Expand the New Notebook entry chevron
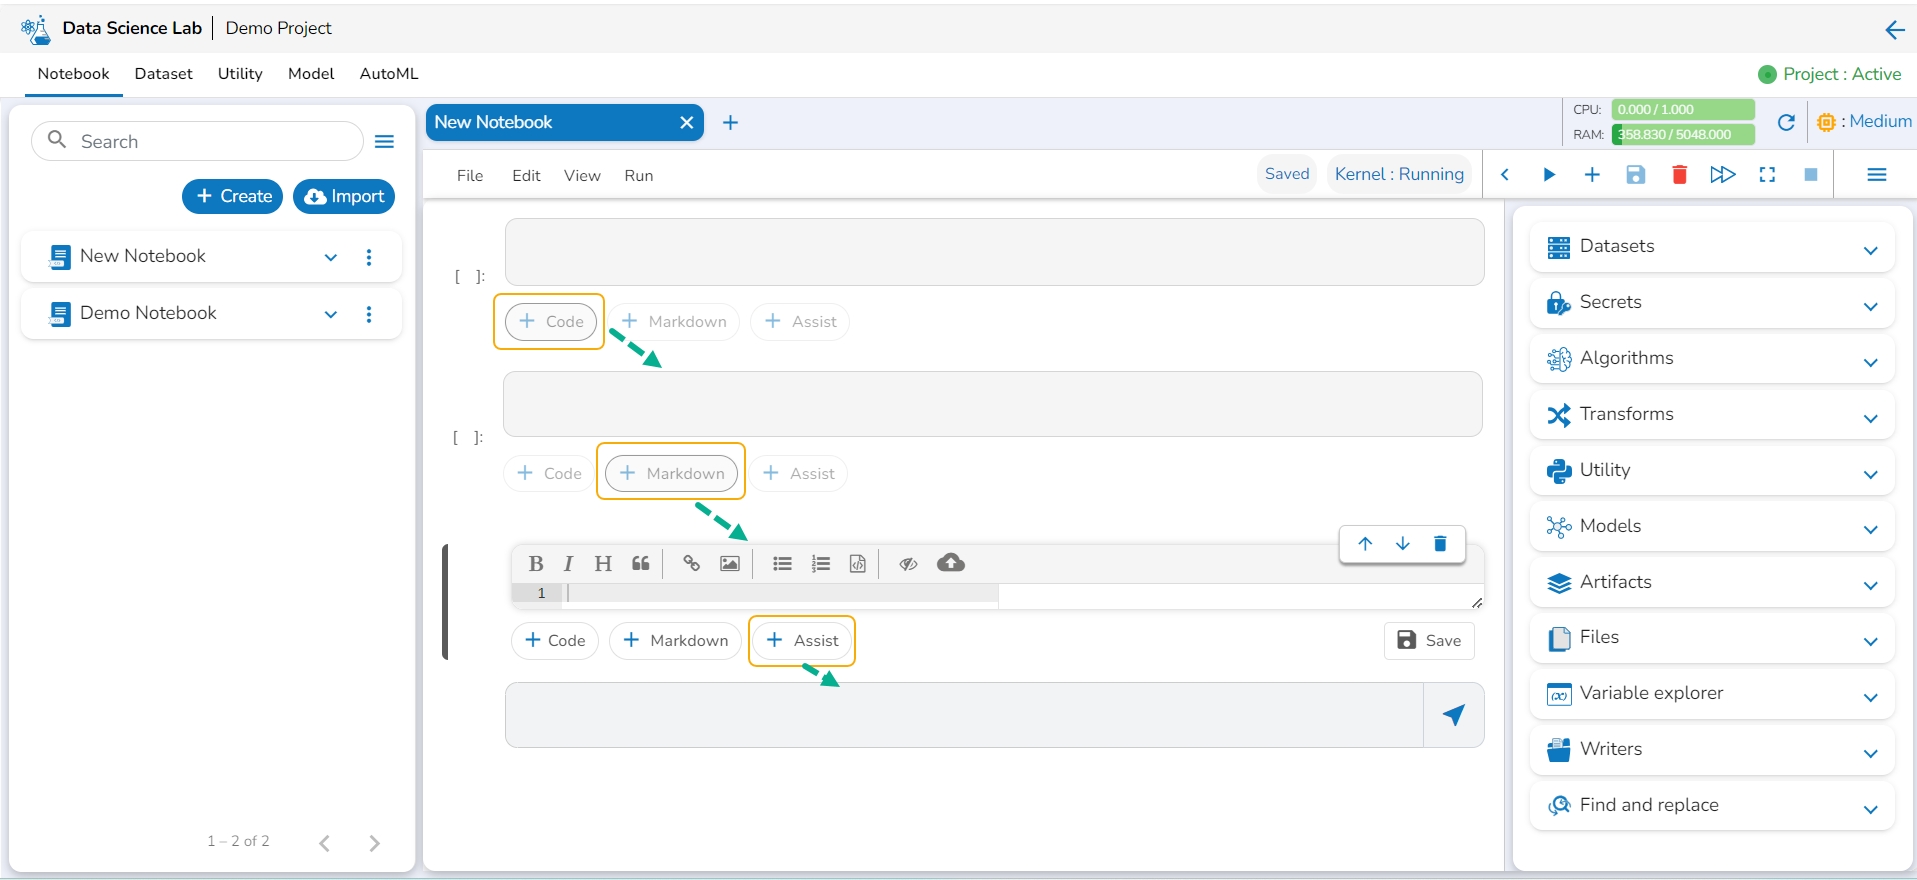Screen dimensions: 1917x880 tap(331, 257)
